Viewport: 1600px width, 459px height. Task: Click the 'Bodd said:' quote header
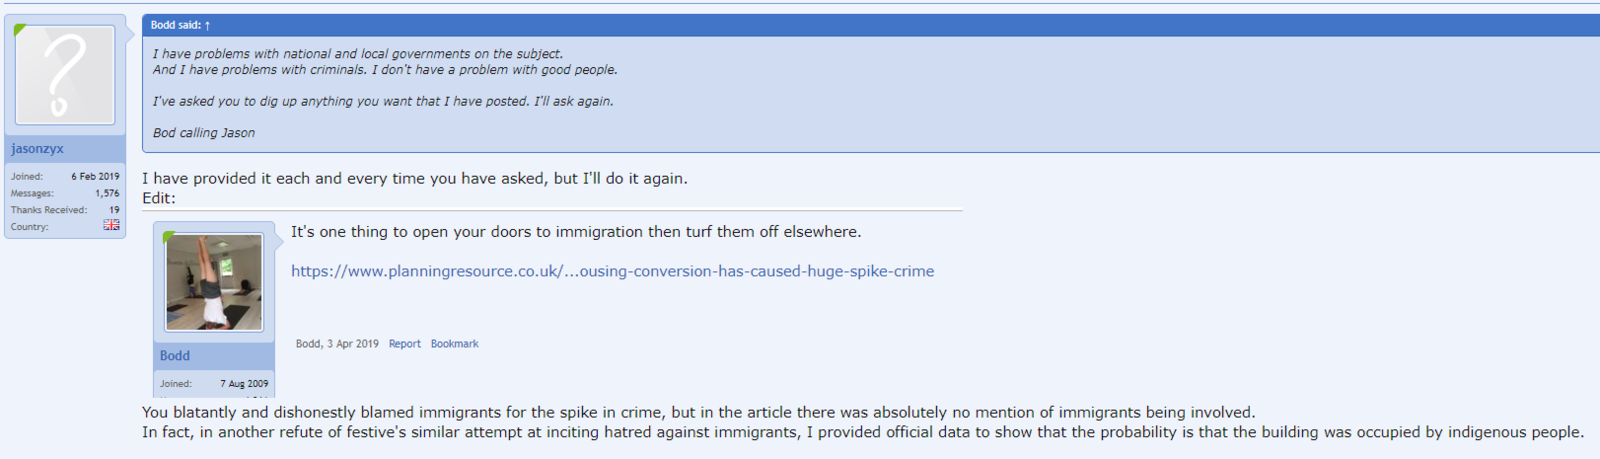click(176, 25)
